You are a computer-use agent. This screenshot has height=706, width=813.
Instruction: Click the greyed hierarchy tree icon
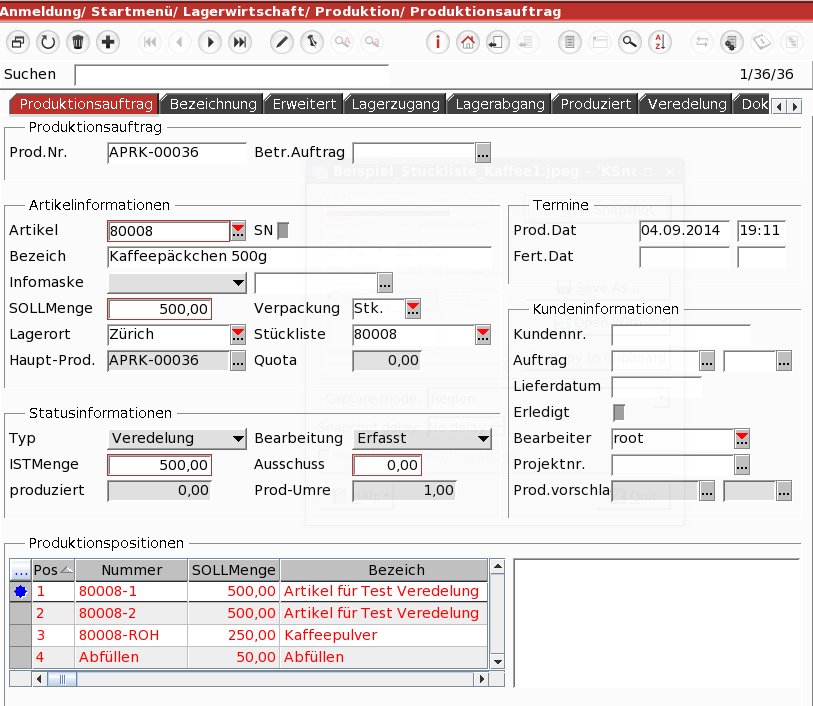(792, 42)
